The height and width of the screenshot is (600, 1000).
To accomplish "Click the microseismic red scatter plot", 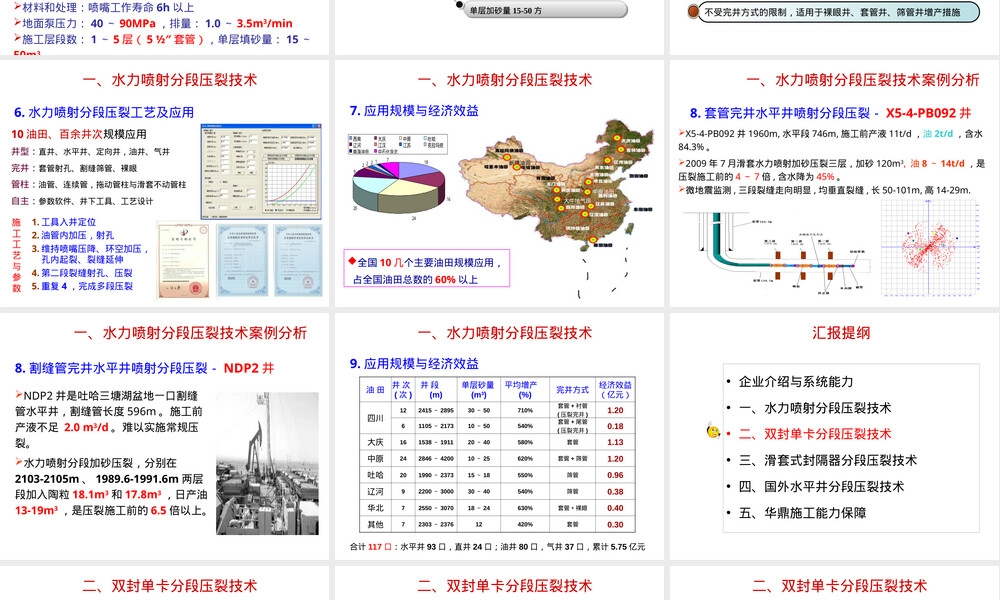I will pos(929,247).
